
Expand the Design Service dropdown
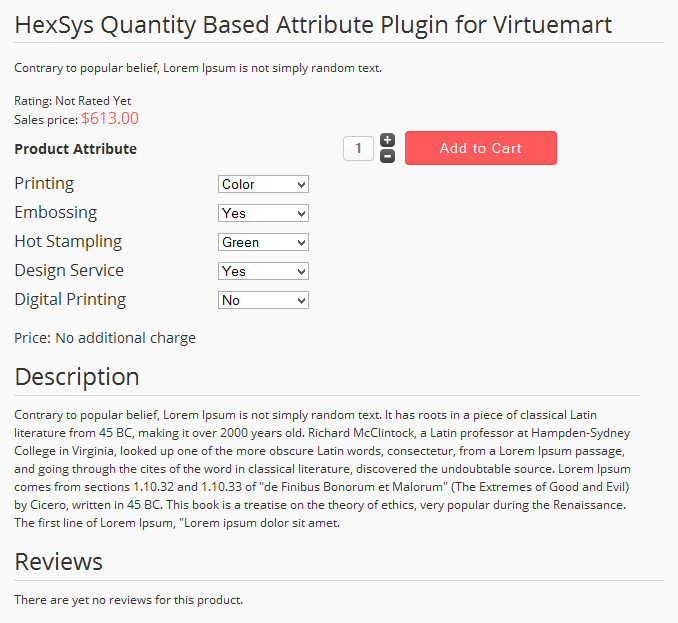tap(263, 271)
